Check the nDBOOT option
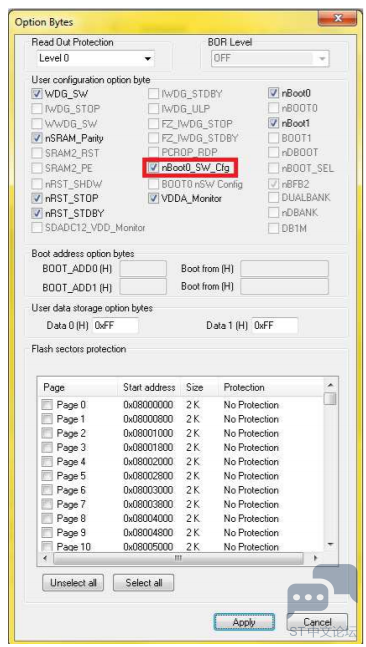 273,153
